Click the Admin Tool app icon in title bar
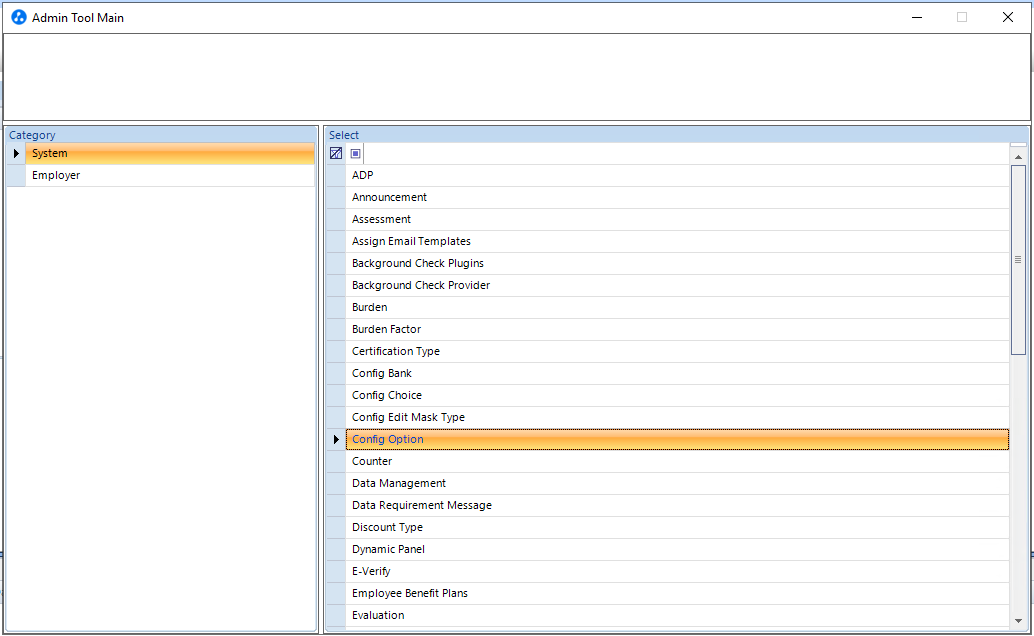 [x=19, y=17]
